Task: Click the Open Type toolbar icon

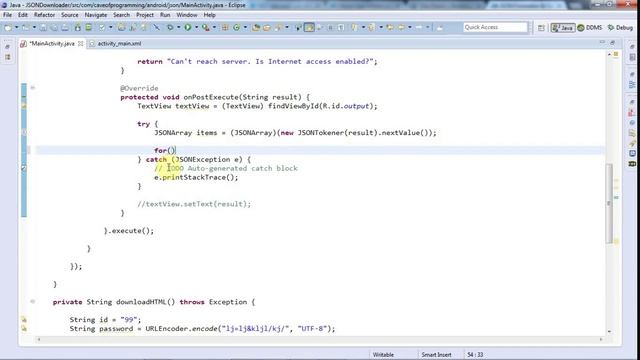Action: pyautogui.click(x=256, y=27)
